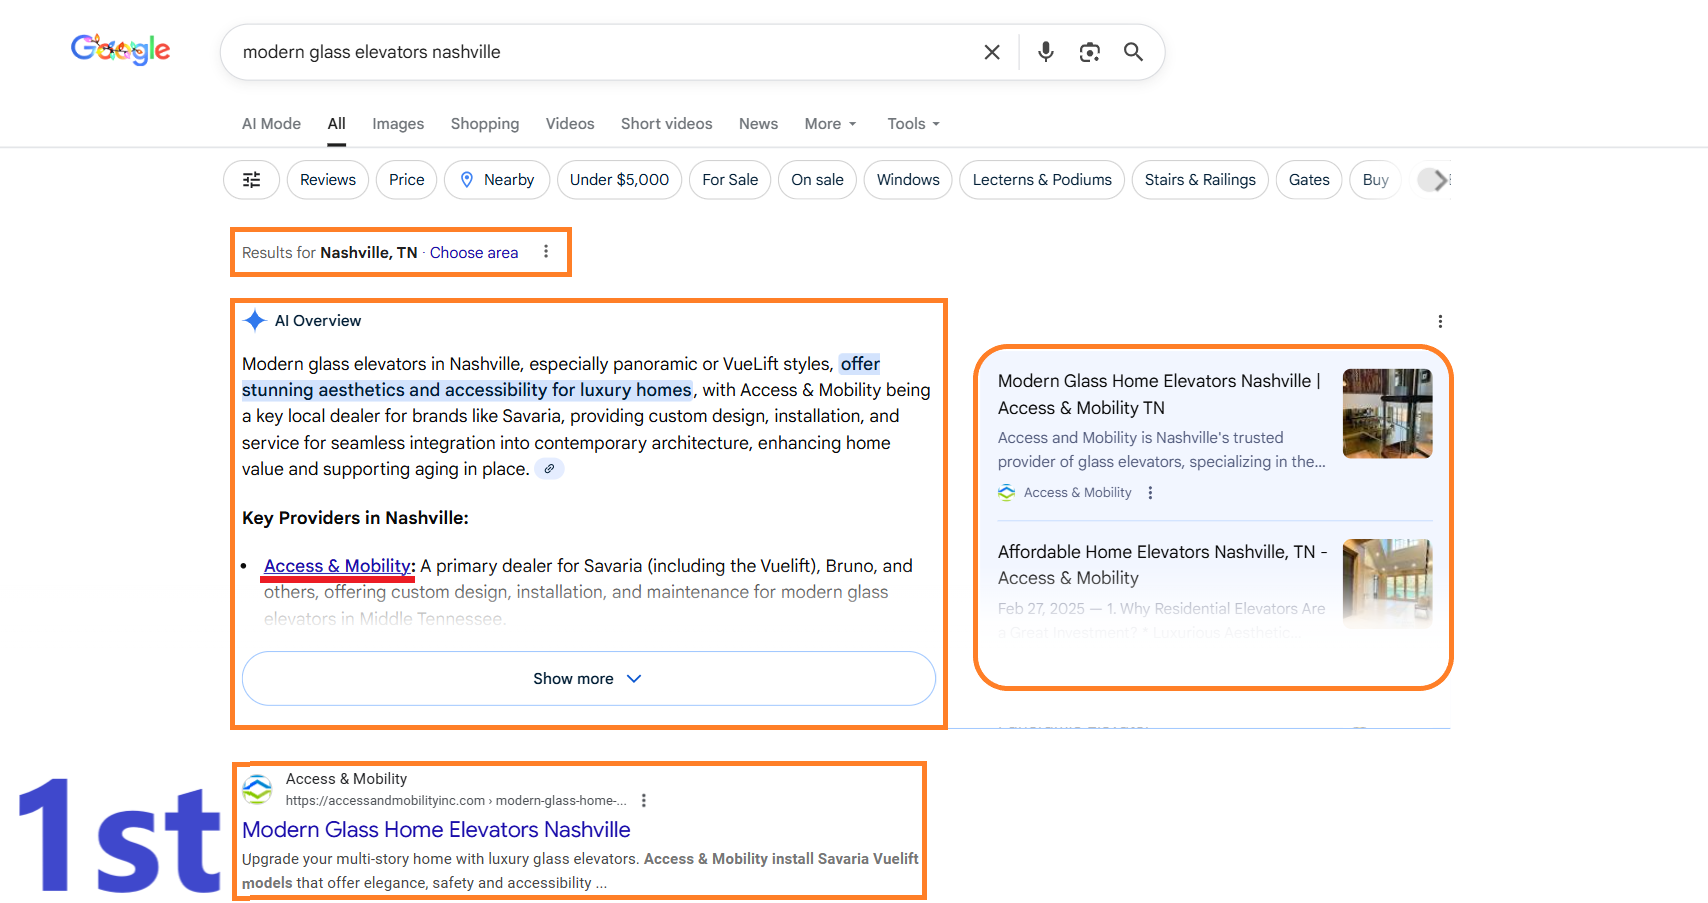Open three-dot menu beside Access & Mobility source
This screenshot has width=1708, height=903.
click(1151, 493)
